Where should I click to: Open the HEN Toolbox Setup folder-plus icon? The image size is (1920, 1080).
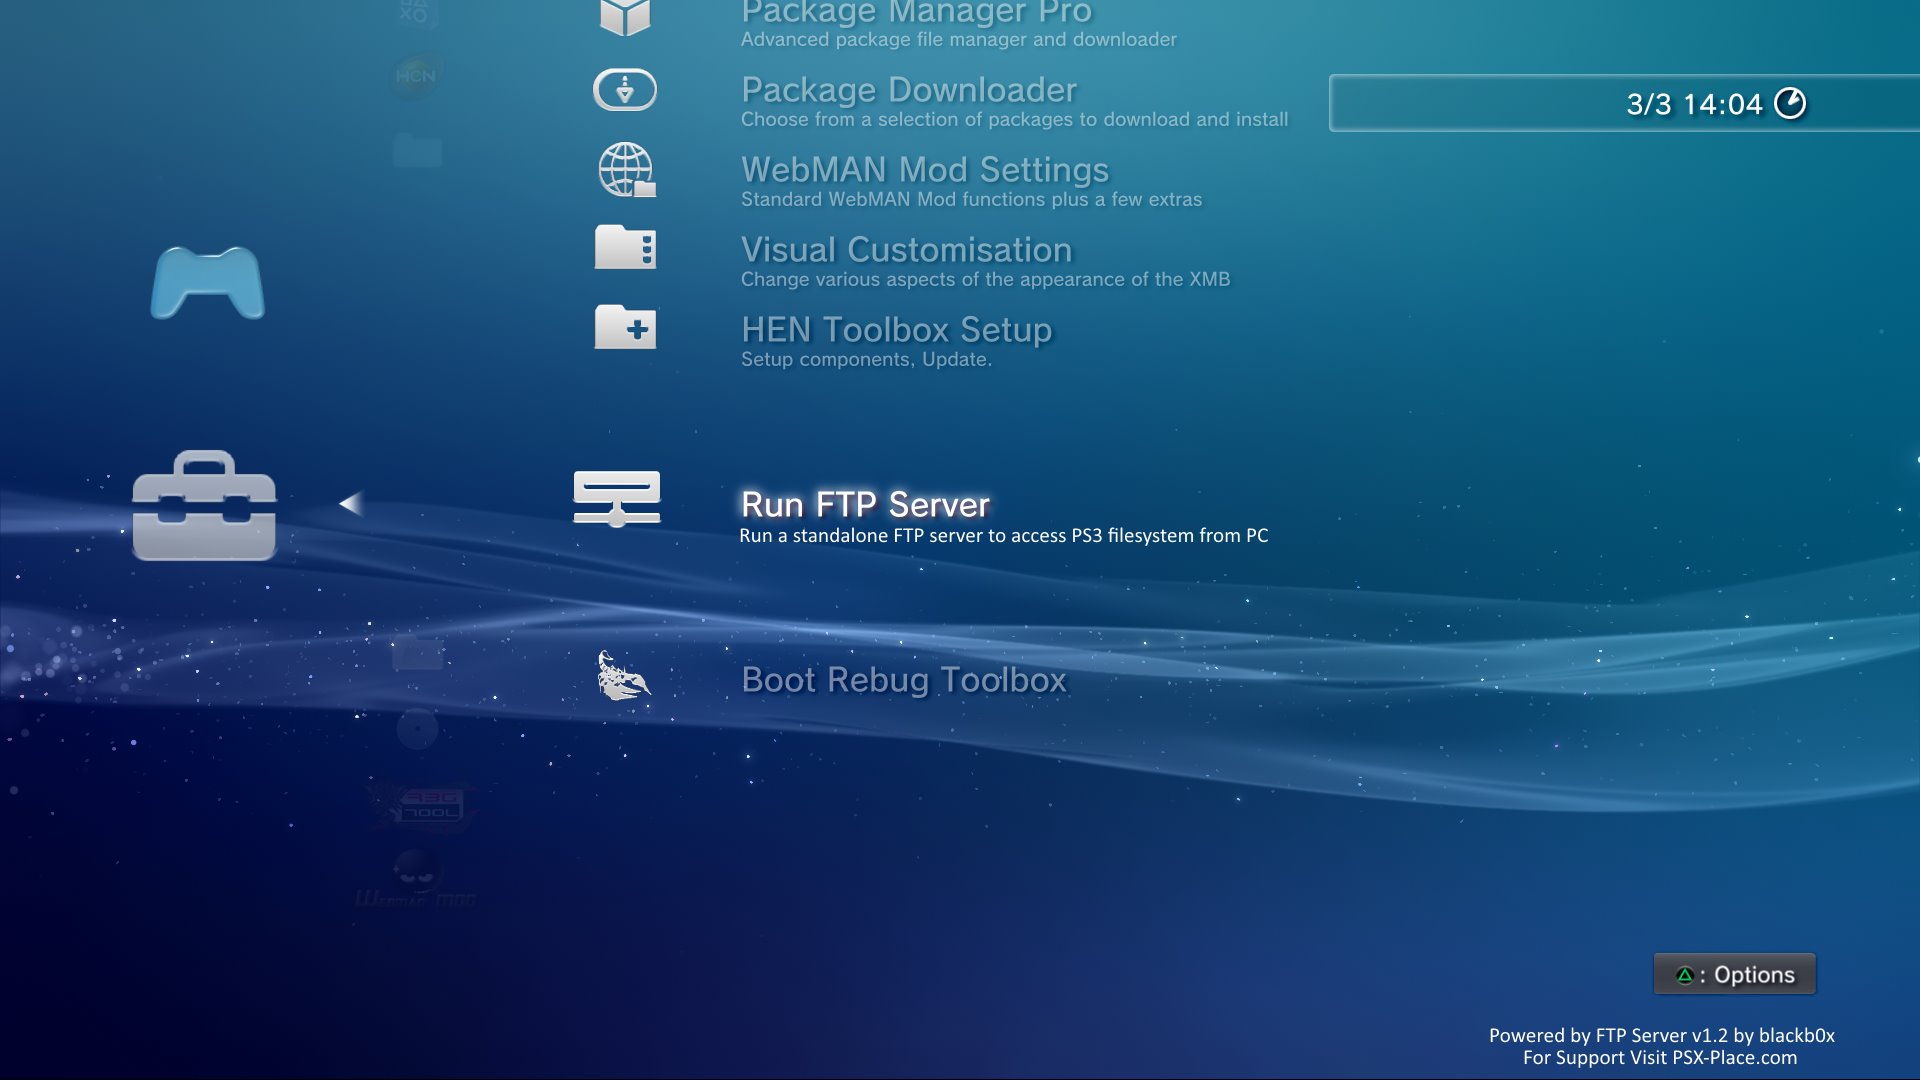click(x=625, y=327)
